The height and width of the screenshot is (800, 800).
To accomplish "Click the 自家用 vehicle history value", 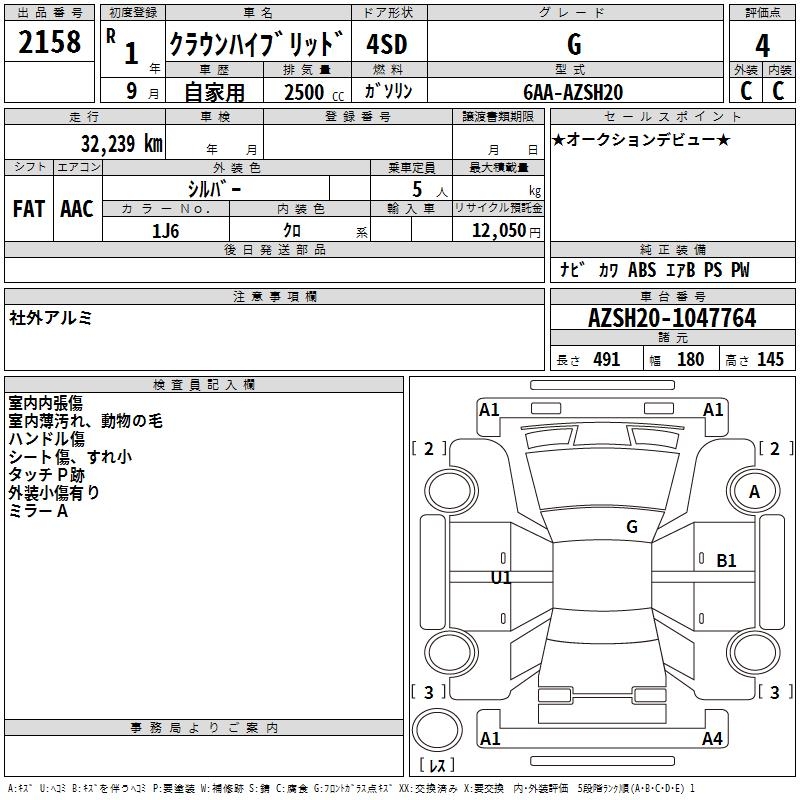I will tap(214, 92).
